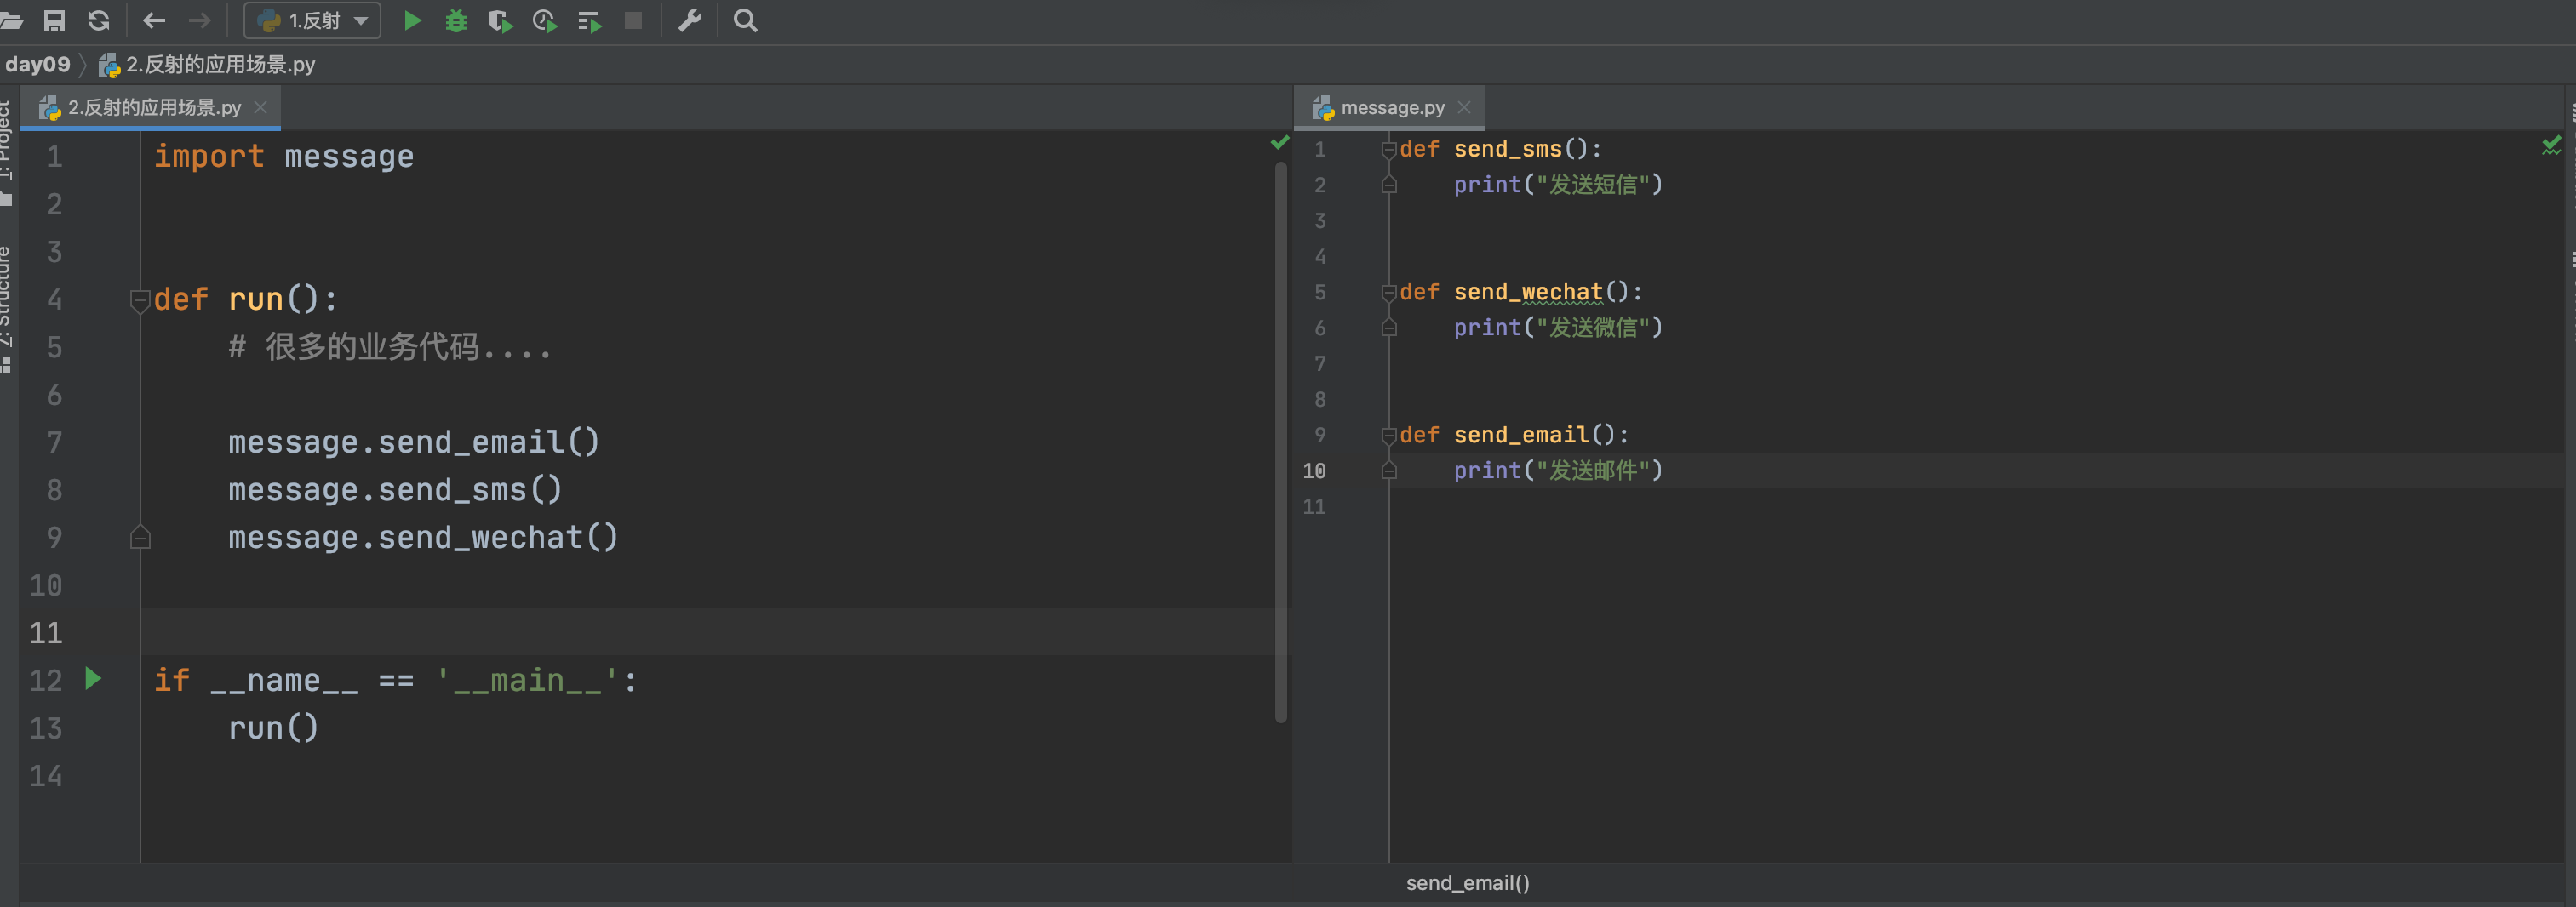Click 'run()' call on line 13
This screenshot has width=2576, height=907.
point(273,728)
